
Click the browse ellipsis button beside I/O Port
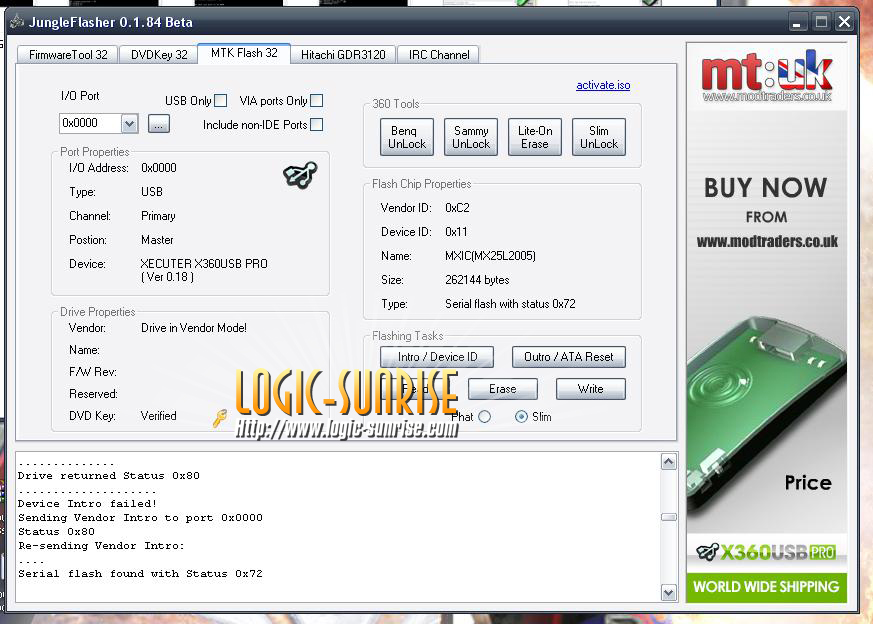[159, 124]
